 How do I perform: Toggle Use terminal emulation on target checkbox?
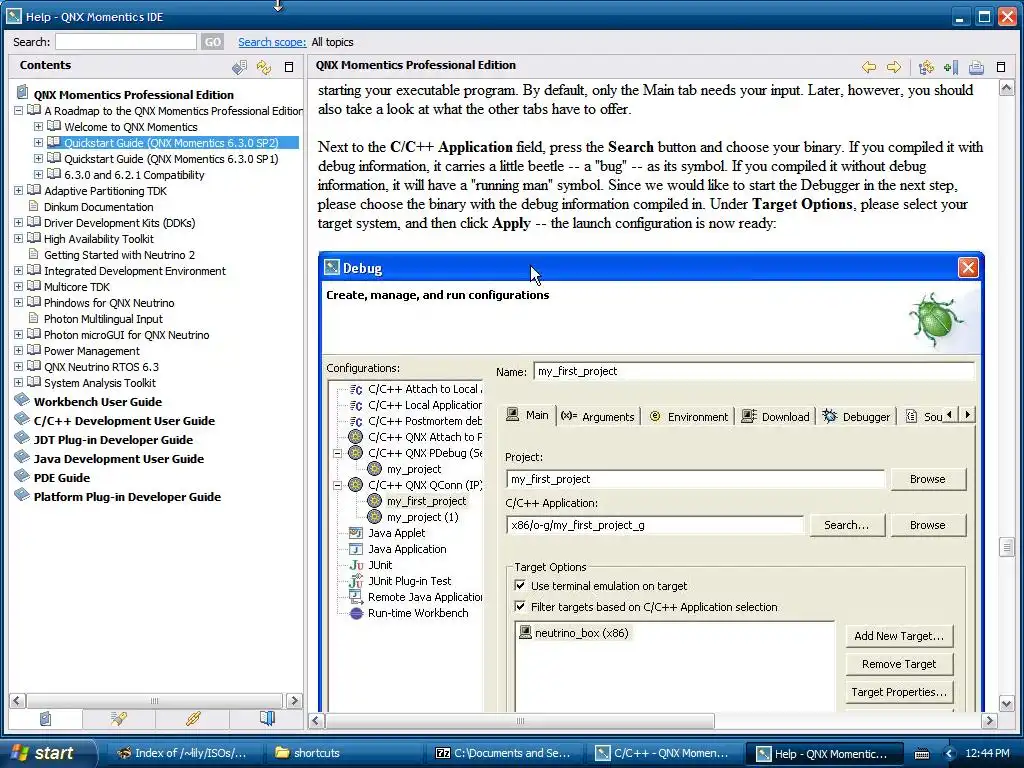(x=520, y=585)
